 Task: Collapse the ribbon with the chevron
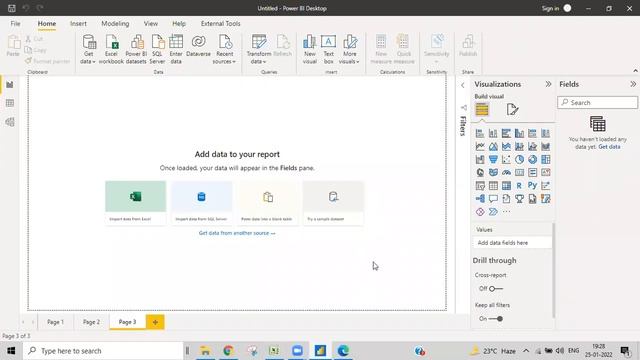point(635,71)
